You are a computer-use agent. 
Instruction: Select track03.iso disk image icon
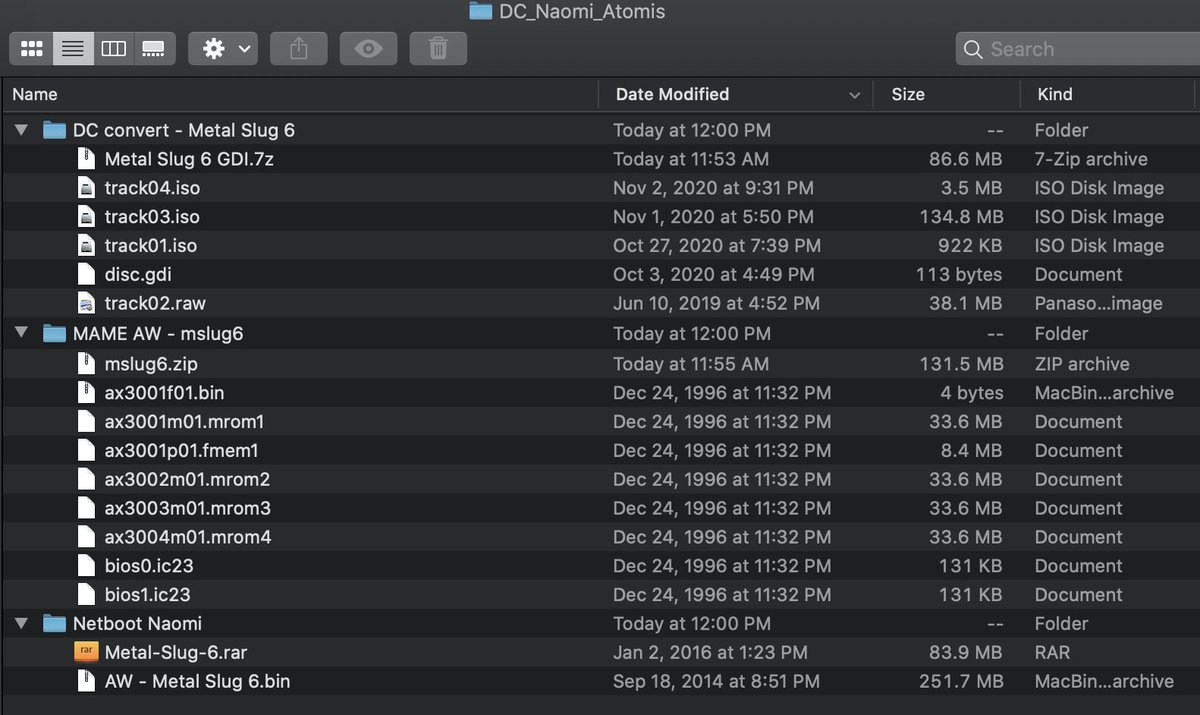(86, 217)
